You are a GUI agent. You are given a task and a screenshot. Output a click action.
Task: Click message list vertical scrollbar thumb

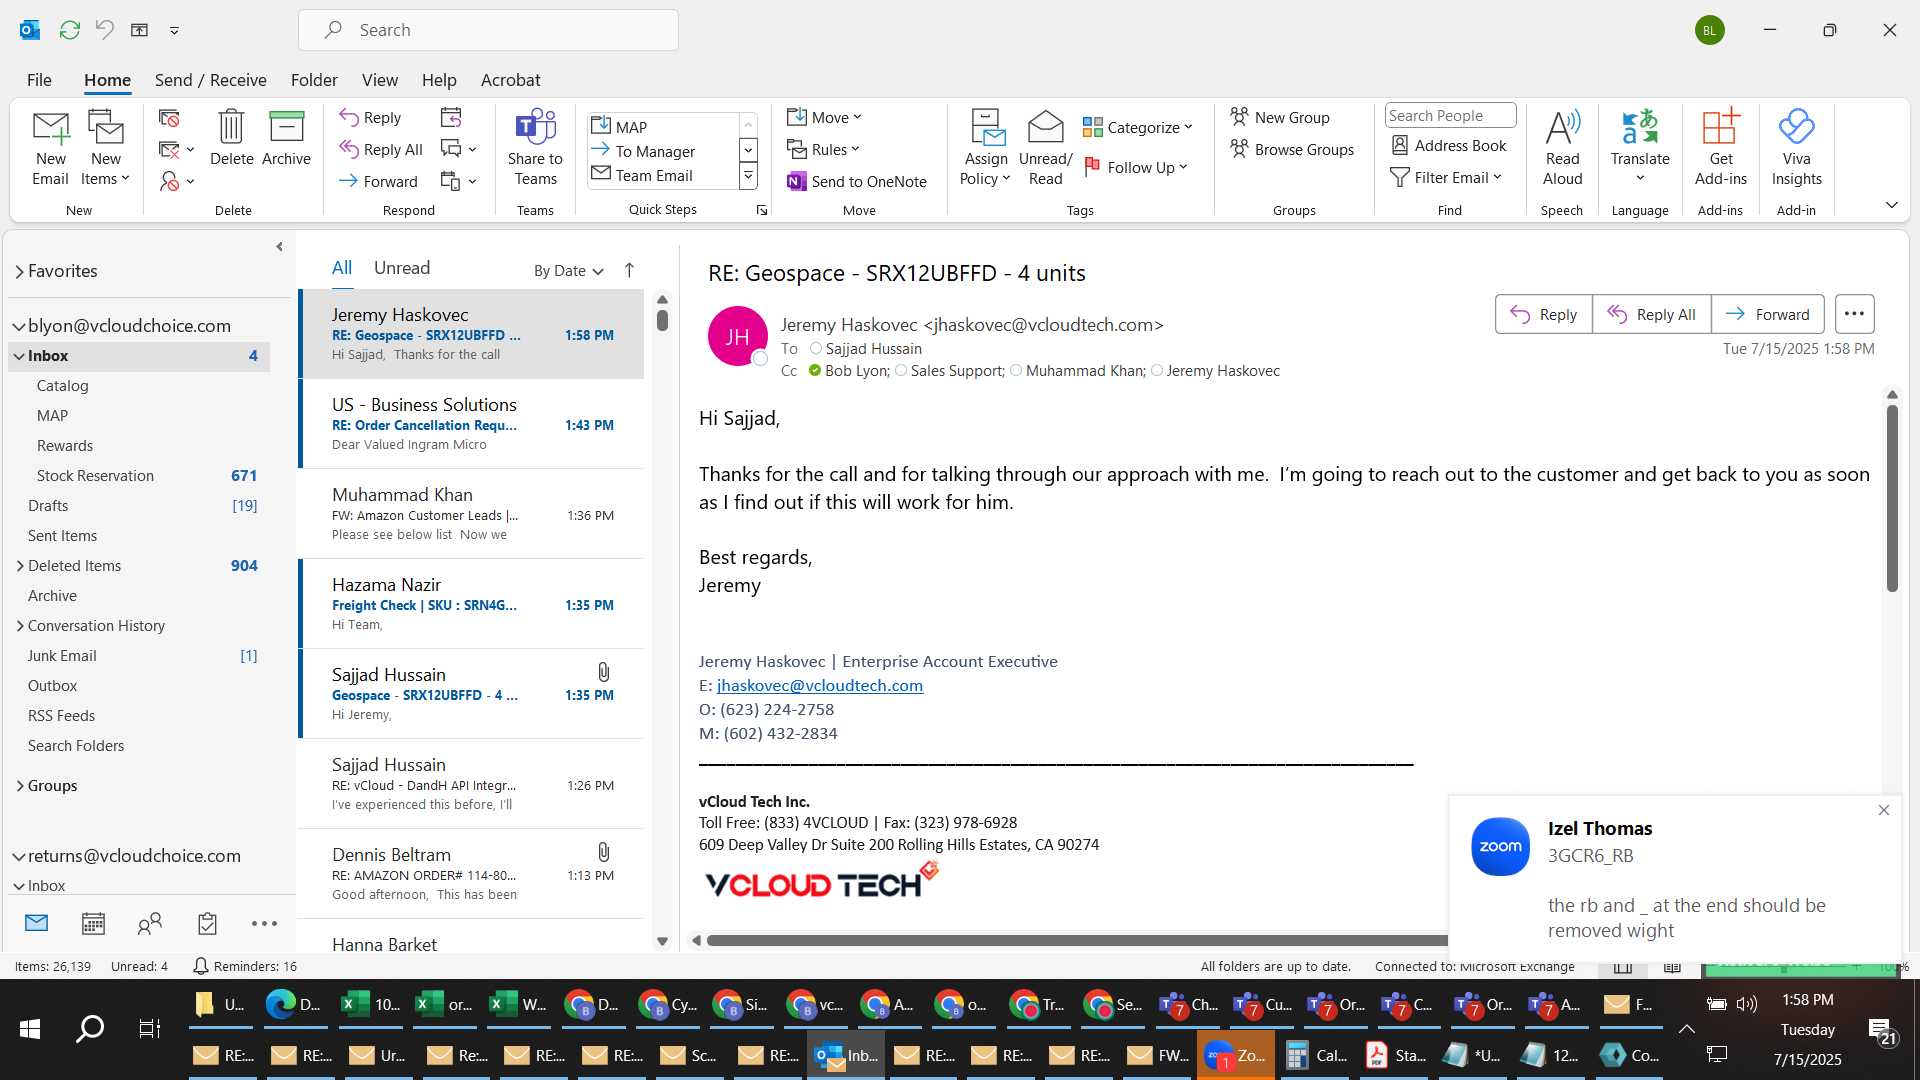pyautogui.click(x=662, y=320)
